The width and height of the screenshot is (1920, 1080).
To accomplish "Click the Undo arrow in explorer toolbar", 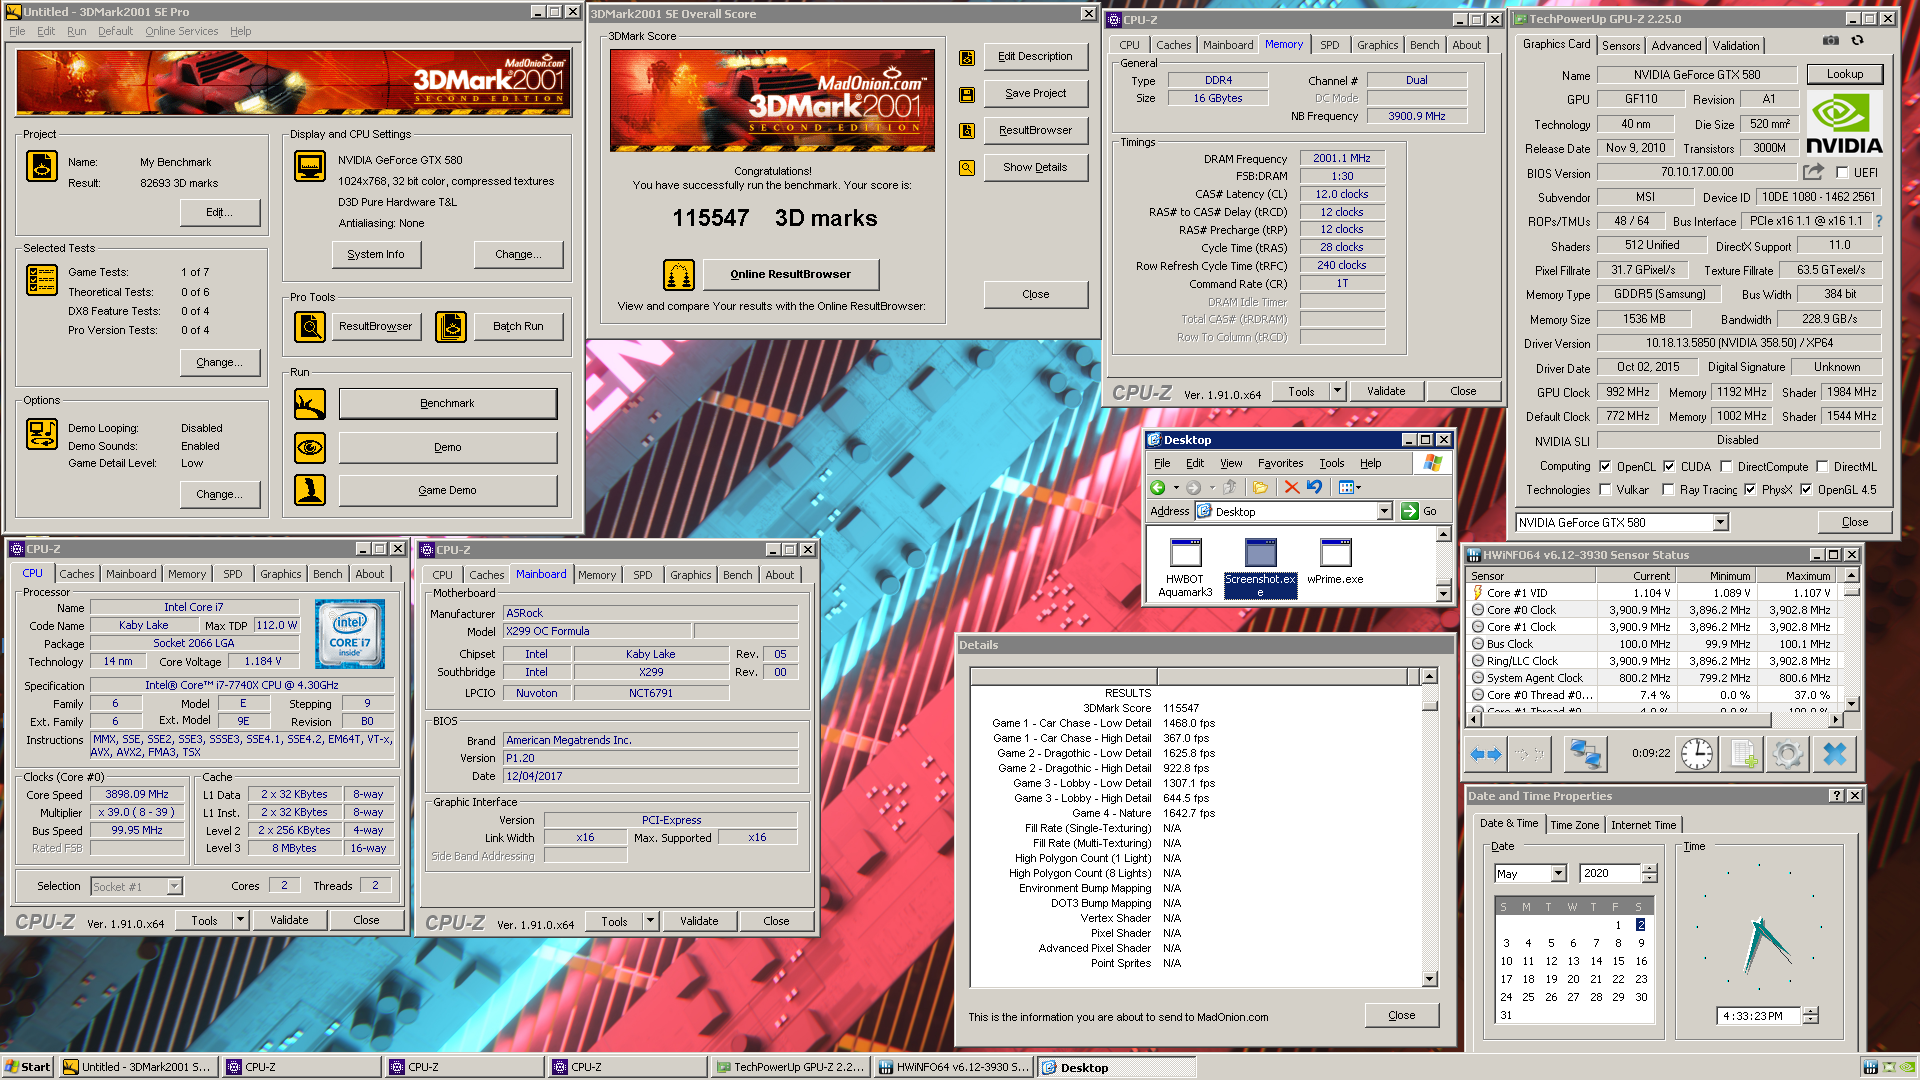I will coord(1315,487).
